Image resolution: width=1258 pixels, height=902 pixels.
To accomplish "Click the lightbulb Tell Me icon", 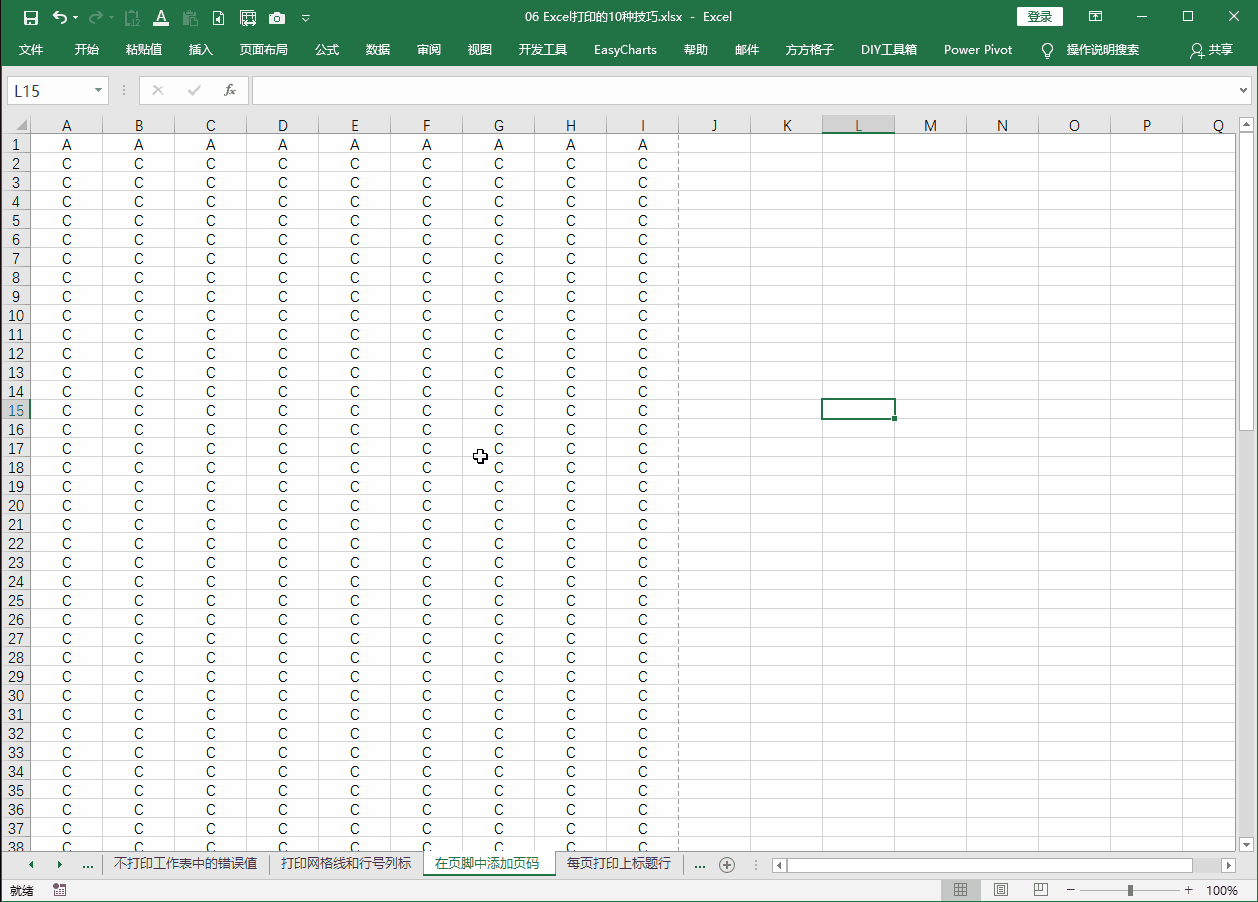I will [1048, 50].
